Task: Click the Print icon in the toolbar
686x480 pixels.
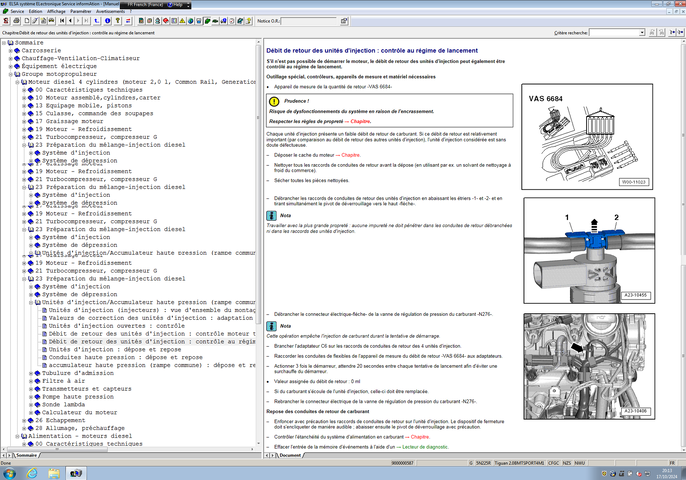Action: pos(16,21)
